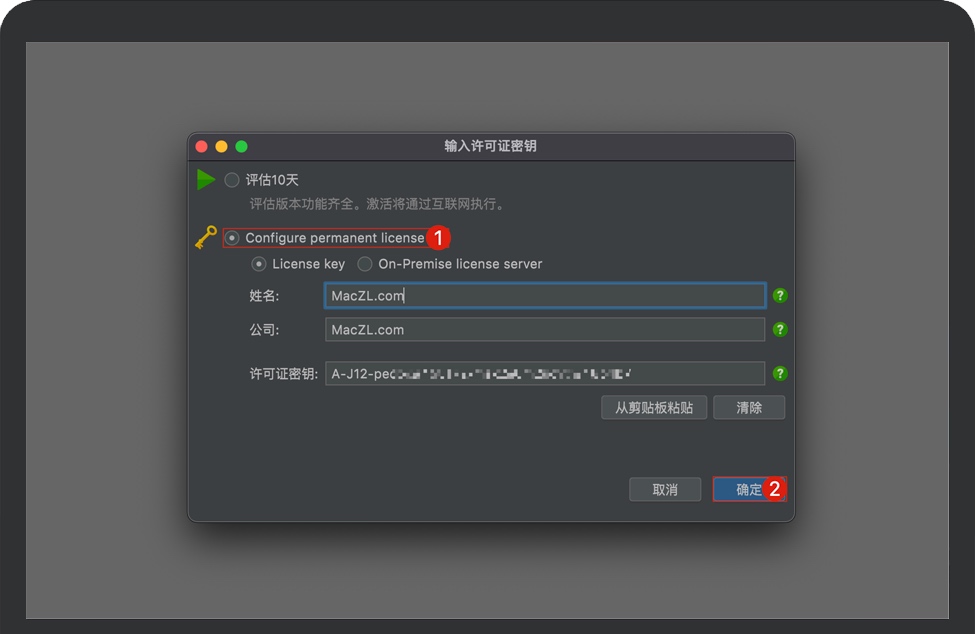Minimize dialog with yellow window button
This screenshot has height=634, width=975.
[221, 147]
